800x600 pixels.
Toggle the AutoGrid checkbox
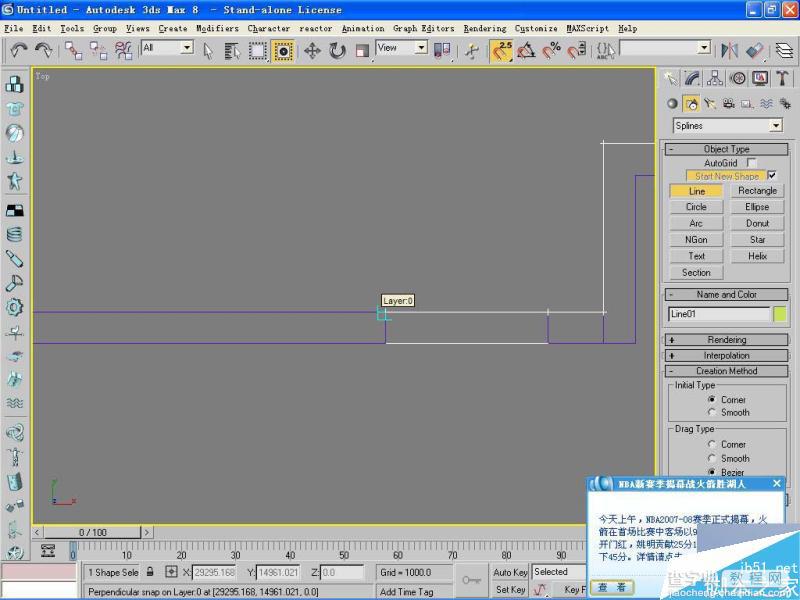click(752, 163)
